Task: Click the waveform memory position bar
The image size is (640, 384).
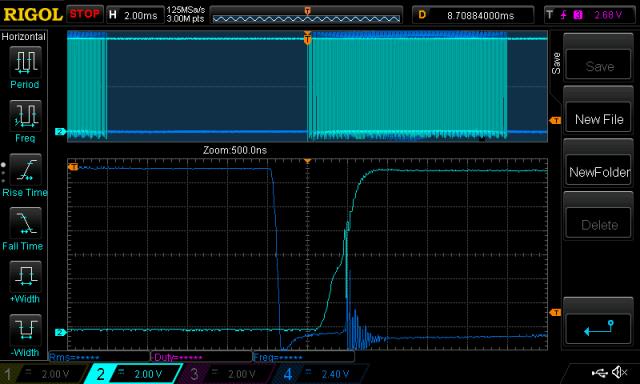Action: click(307, 16)
